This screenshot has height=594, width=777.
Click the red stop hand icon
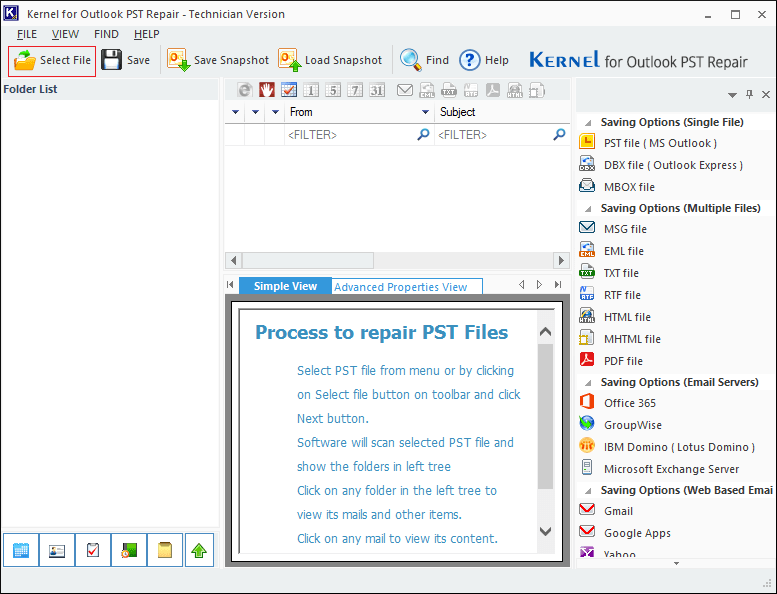point(267,90)
